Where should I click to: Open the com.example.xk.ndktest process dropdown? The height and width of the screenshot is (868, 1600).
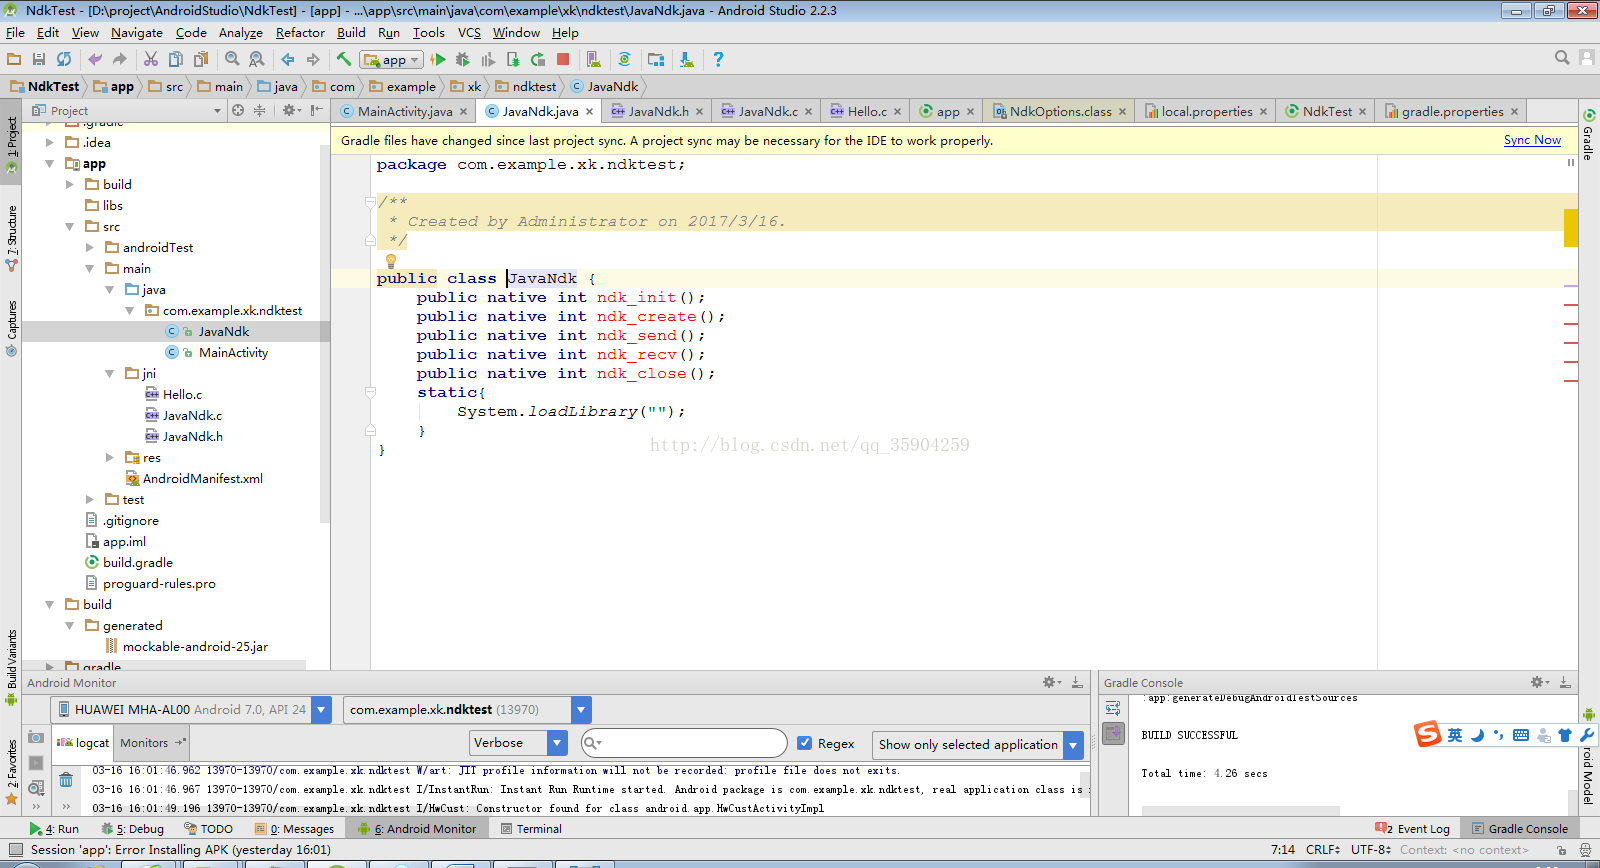[467, 710]
